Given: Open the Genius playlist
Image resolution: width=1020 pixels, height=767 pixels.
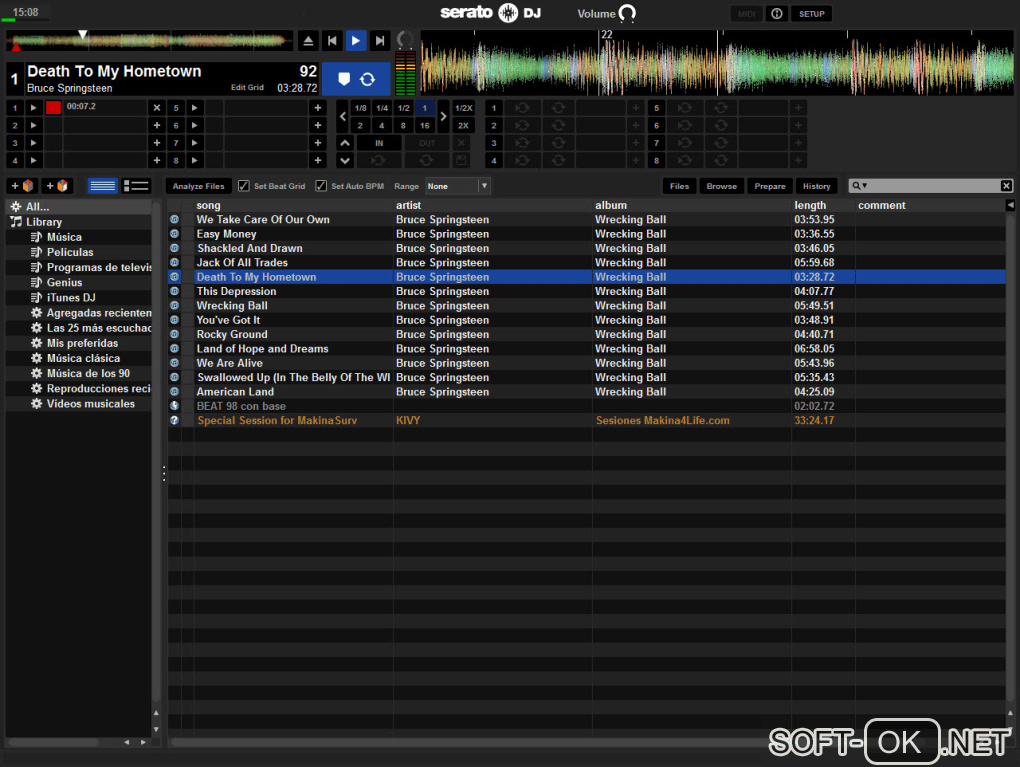Looking at the screenshot, I should (x=79, y=282).
